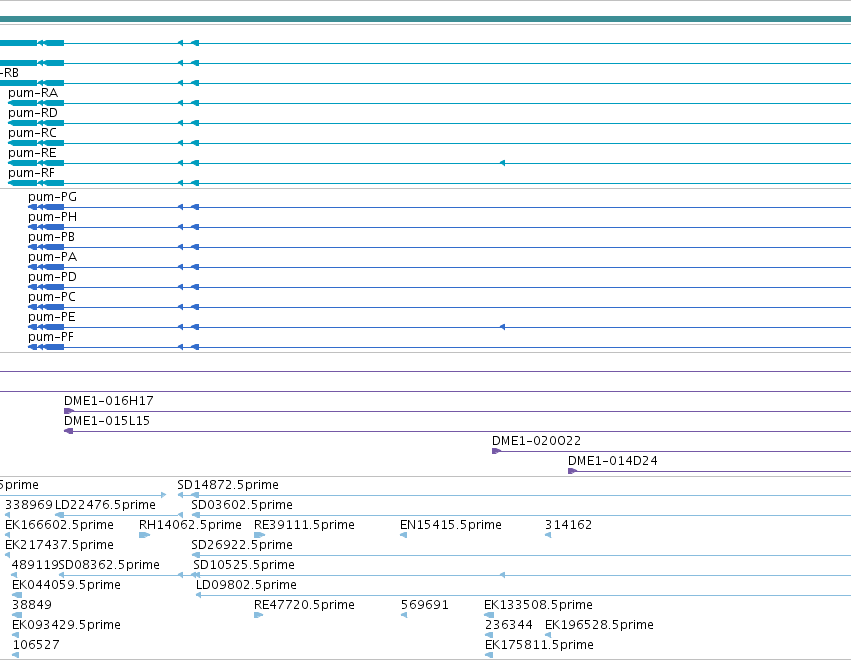Viewport: 851px width, 660px height.
Task: Click the EK175811.5prime EST block
Action: pos(489,655)
